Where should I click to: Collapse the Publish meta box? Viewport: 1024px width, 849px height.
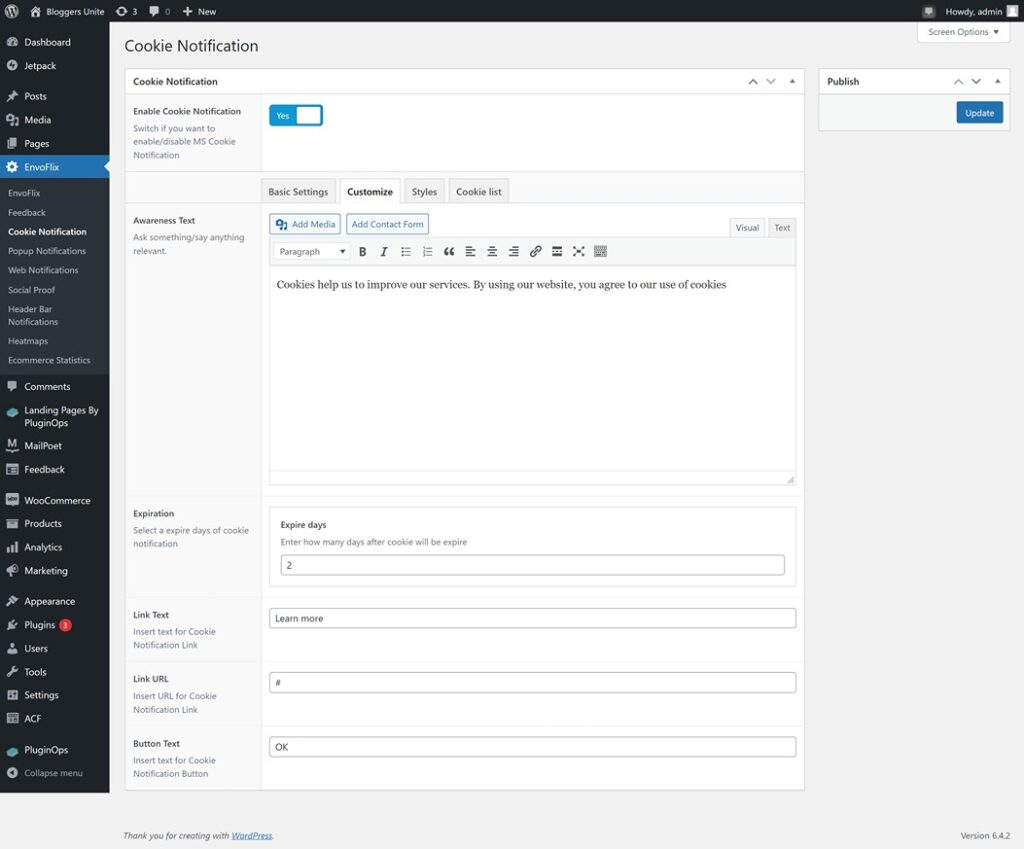tap(997, 81)
